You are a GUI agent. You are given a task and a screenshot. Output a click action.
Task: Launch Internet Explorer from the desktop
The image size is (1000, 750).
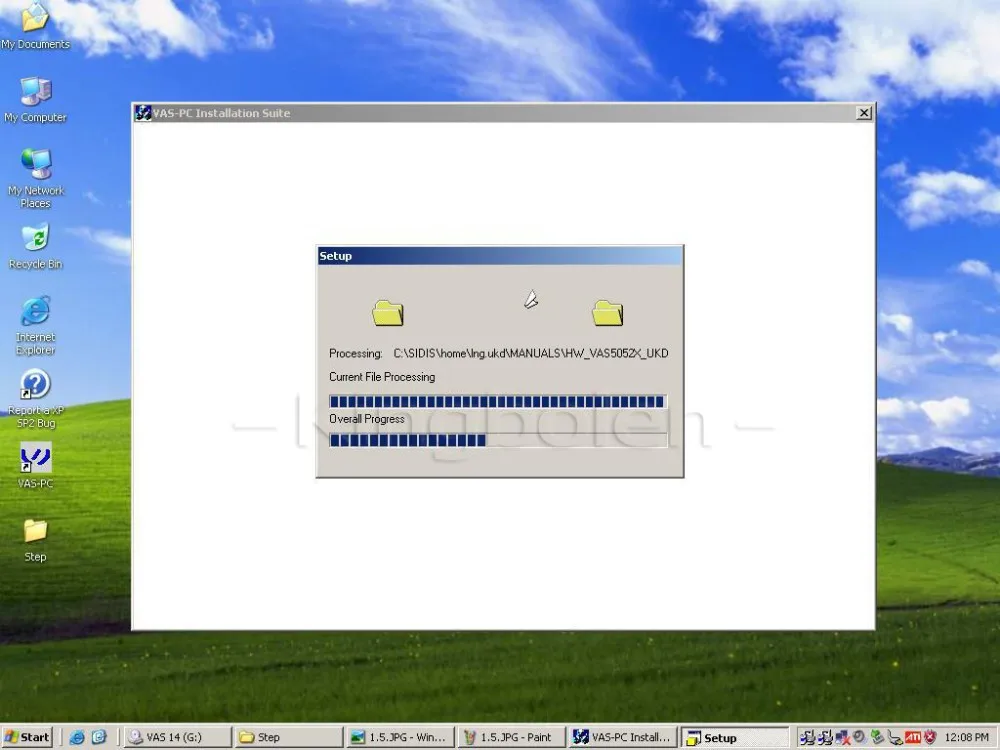pyautogui.click(x=35, y=326)
